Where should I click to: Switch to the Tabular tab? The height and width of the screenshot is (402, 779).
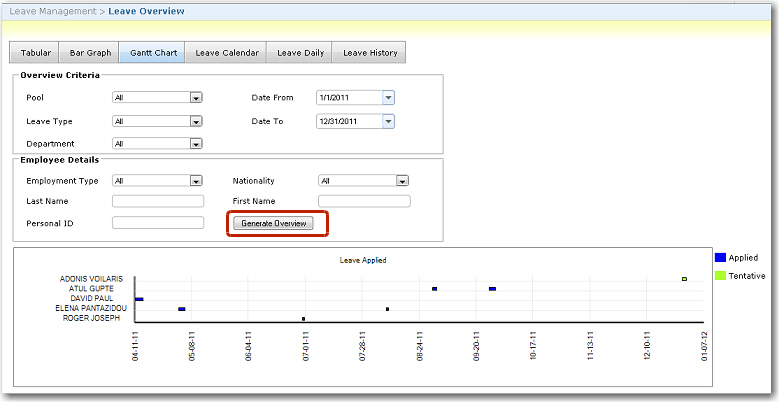click(35, 53)
